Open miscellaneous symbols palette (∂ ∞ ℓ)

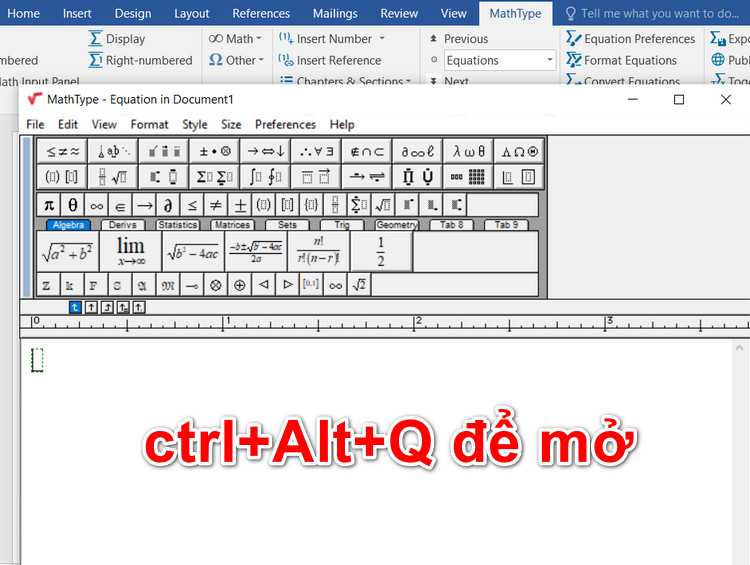(x=418, y=152)
